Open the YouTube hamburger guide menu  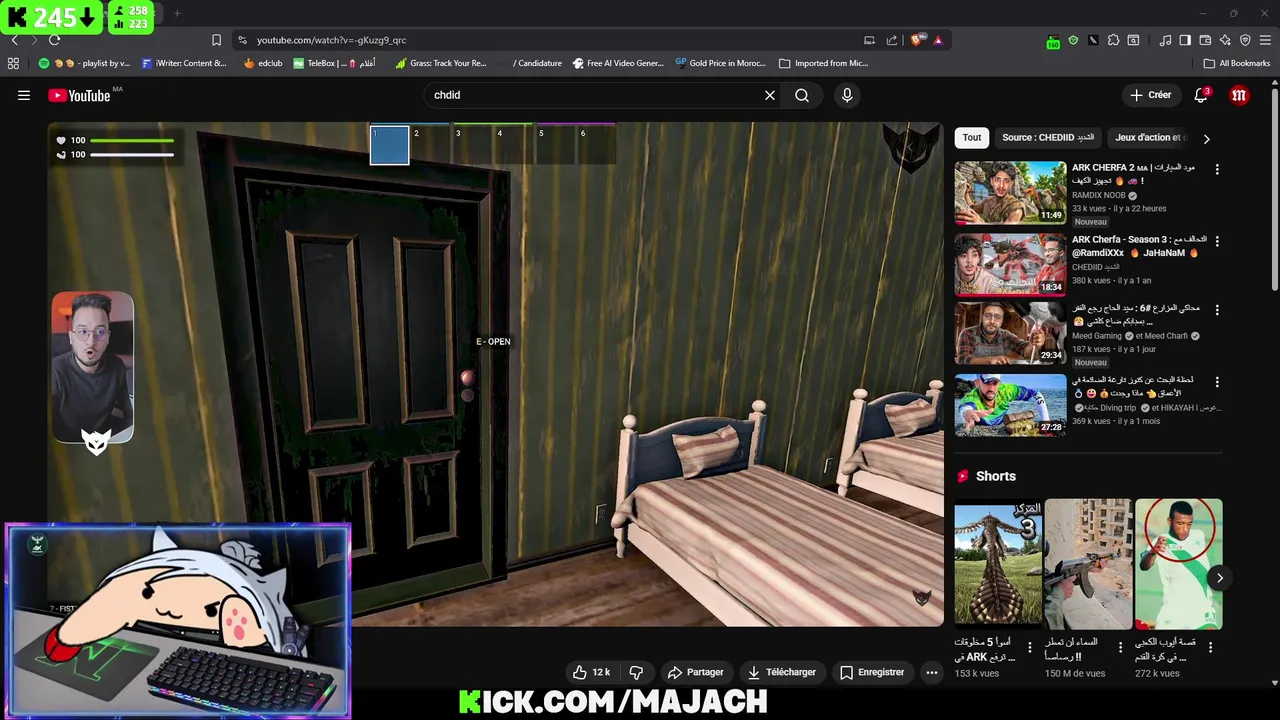[24, 95]
